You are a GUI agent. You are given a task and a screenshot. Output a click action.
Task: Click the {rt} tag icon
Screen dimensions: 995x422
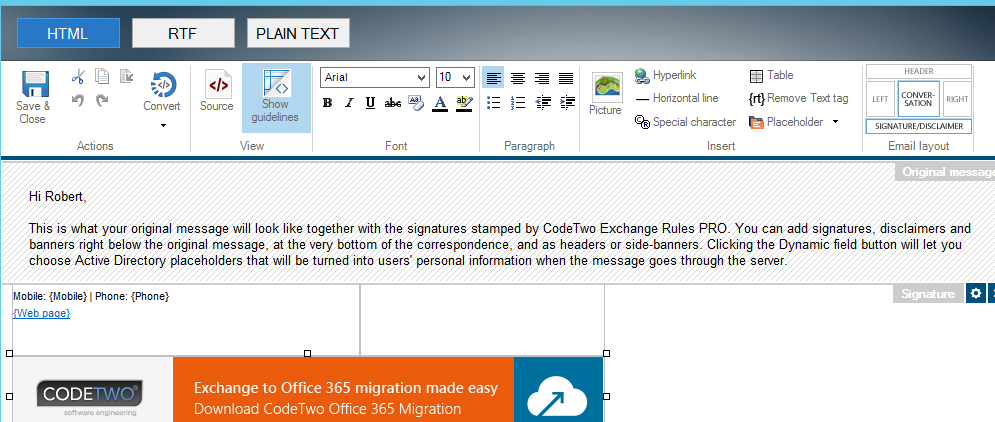tap(756, 98)
